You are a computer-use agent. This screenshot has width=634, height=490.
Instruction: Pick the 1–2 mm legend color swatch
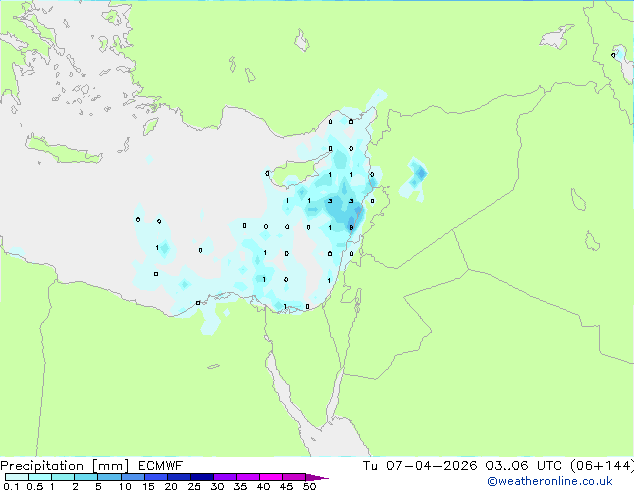pos(63,477)
